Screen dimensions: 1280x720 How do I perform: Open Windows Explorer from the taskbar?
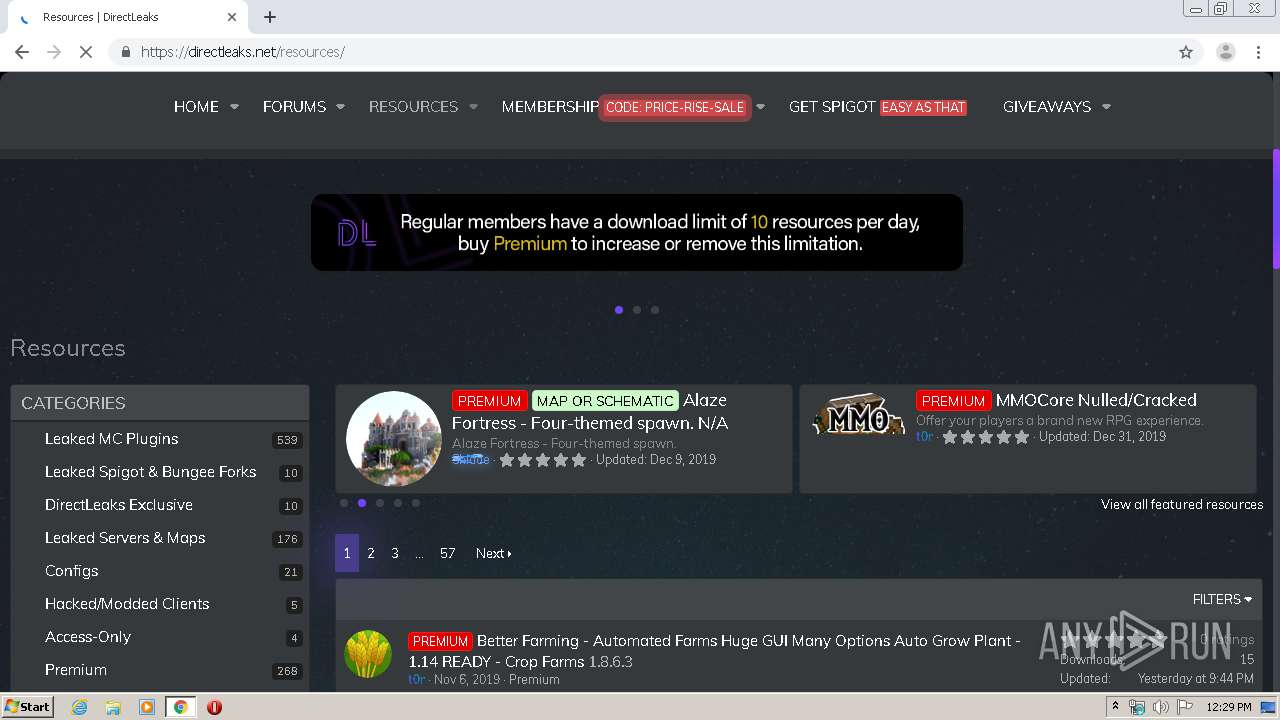click(x=113, y=707)
